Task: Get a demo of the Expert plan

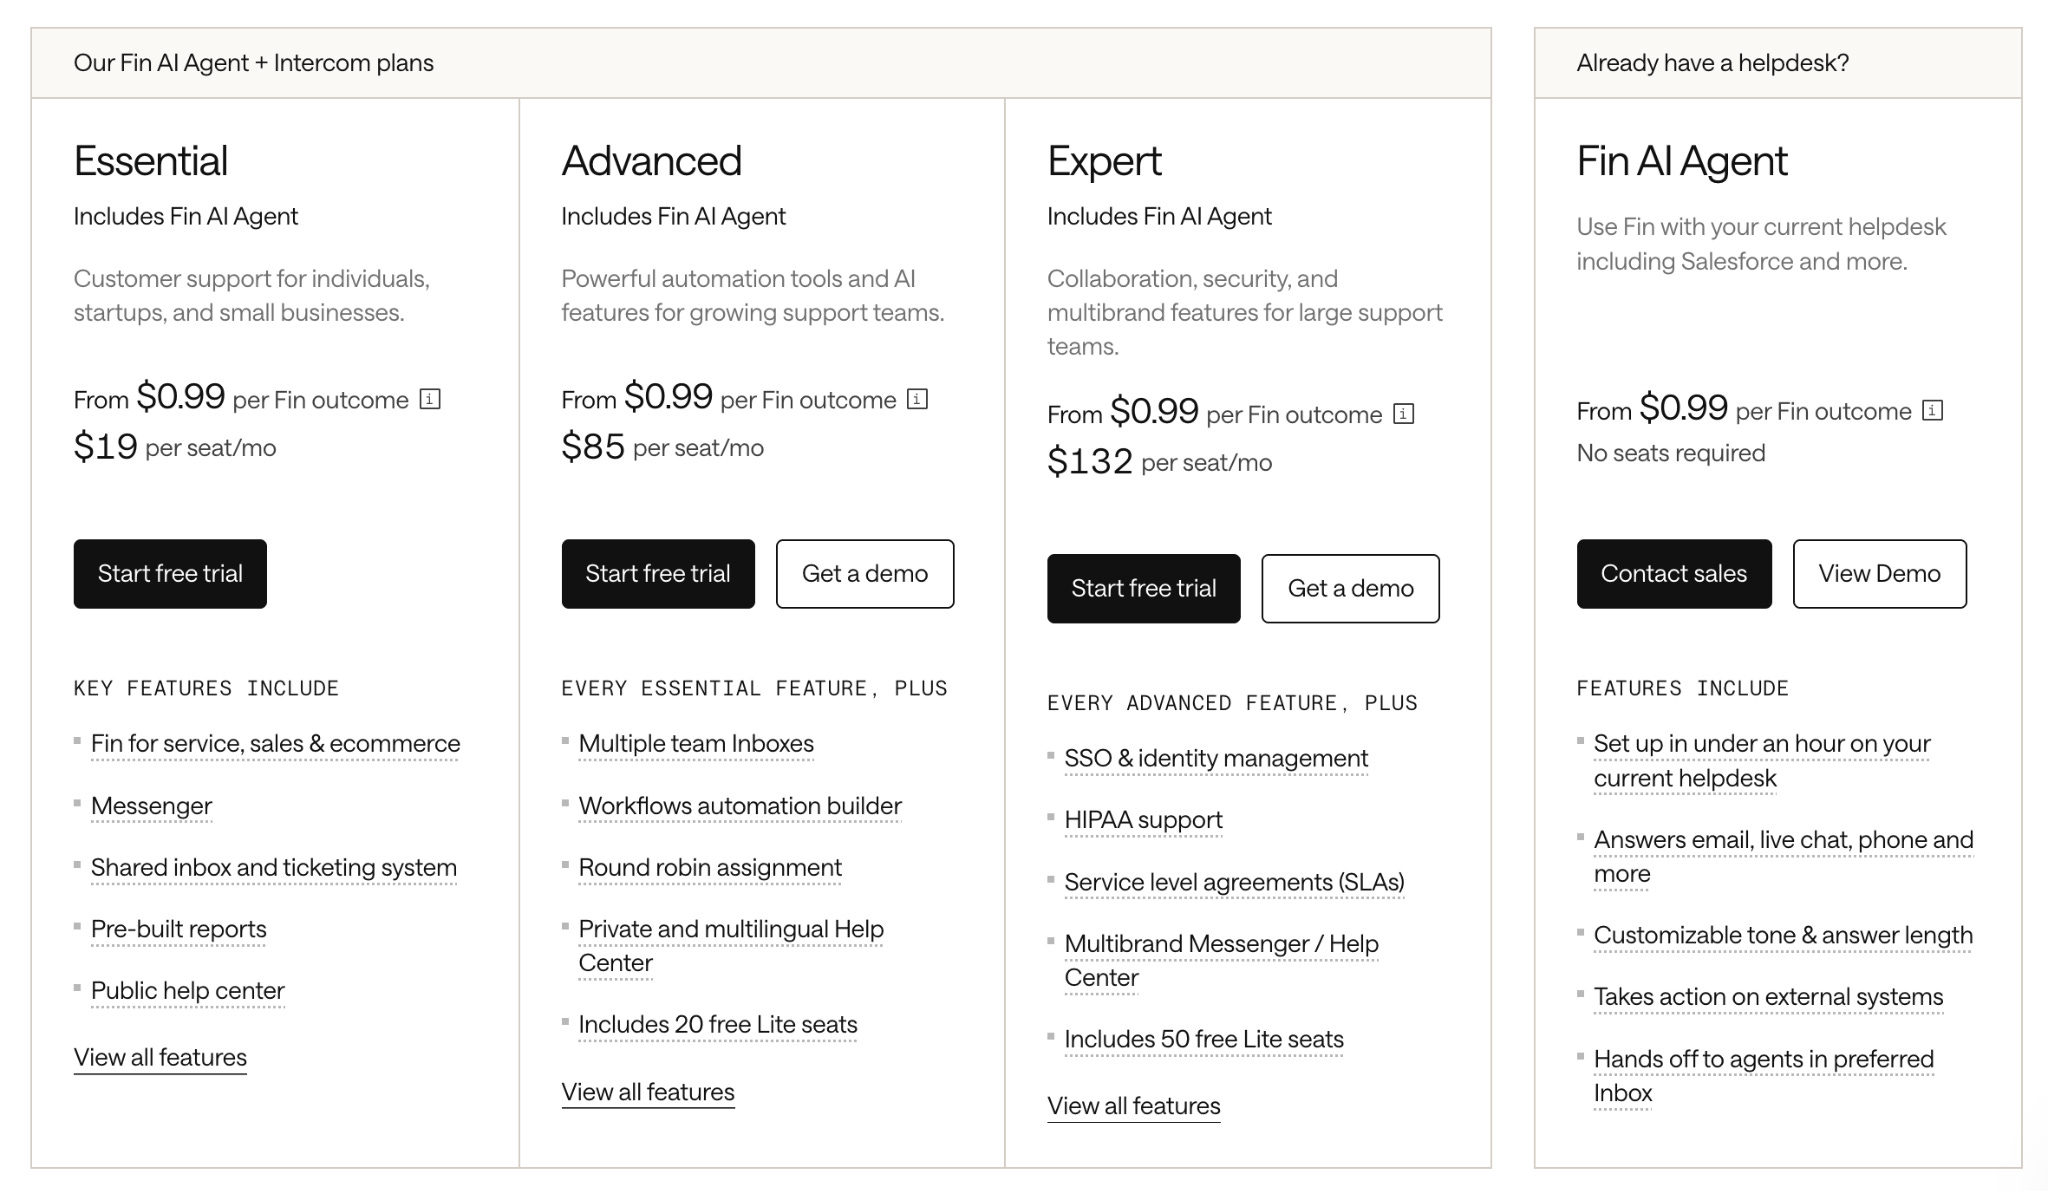Action: [x=1351, y=589]
